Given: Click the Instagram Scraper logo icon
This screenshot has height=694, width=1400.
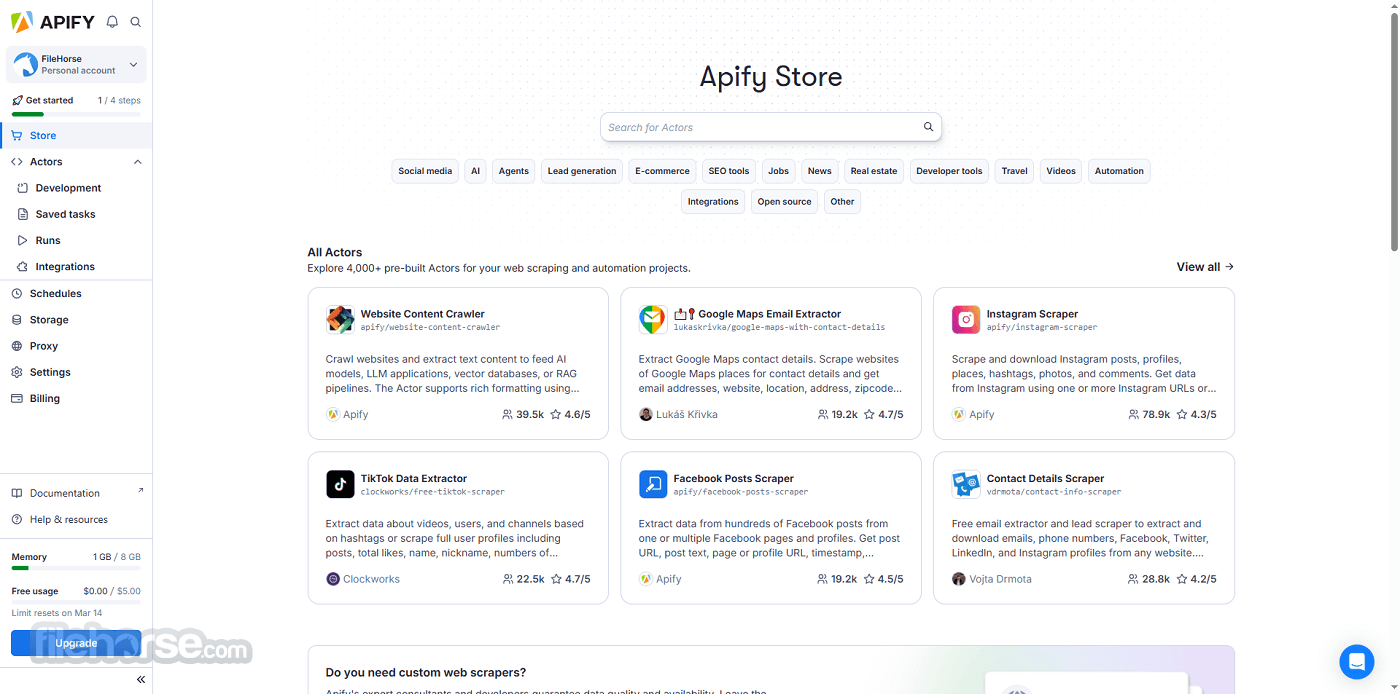Looking at the screenshot, I should tap(966, 320).
